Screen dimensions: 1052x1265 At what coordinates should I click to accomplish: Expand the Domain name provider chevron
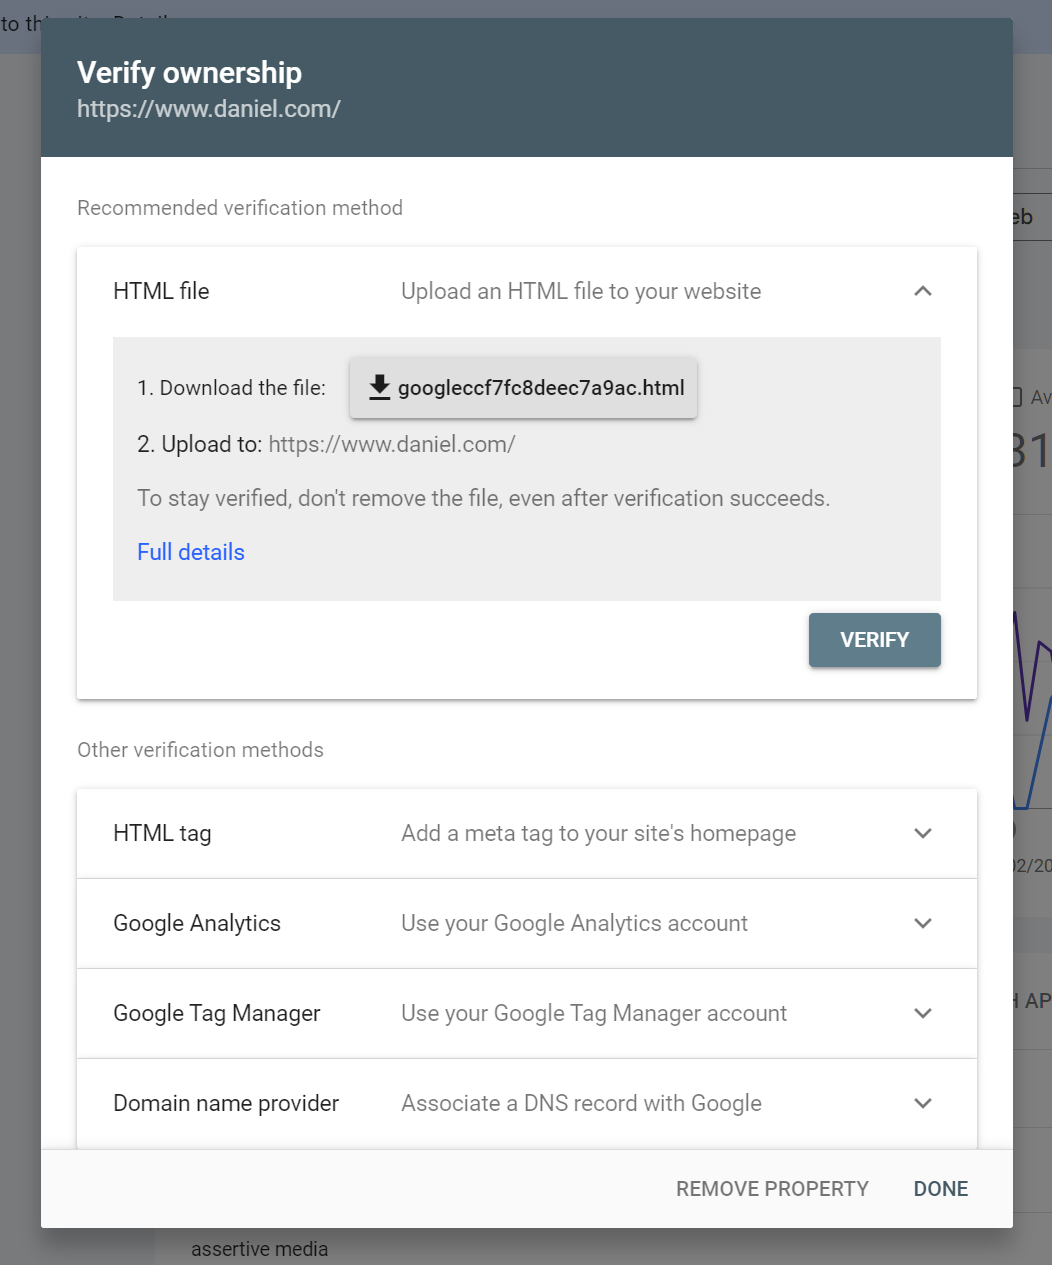(x=923, y=1103)
